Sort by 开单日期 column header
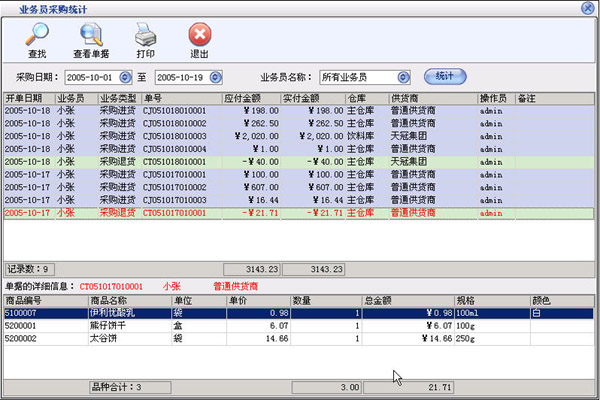The image size is (600, 400). pyautogui.click(x=26, y=99)
